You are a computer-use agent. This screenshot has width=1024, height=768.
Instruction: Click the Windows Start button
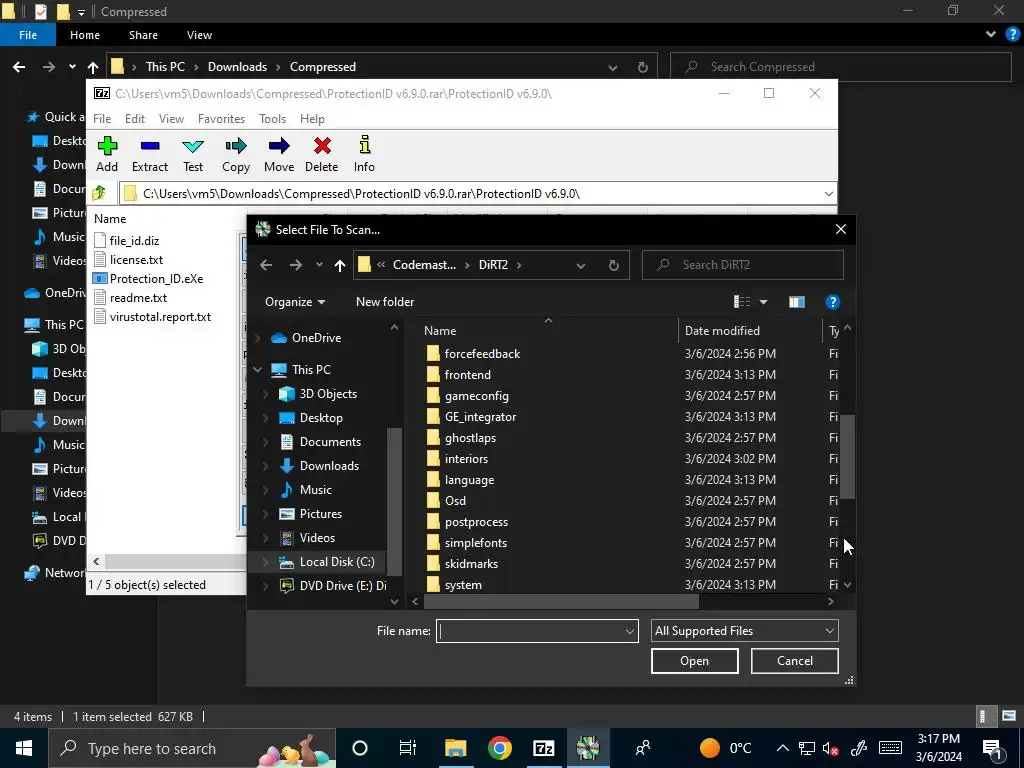pos(24,748)
